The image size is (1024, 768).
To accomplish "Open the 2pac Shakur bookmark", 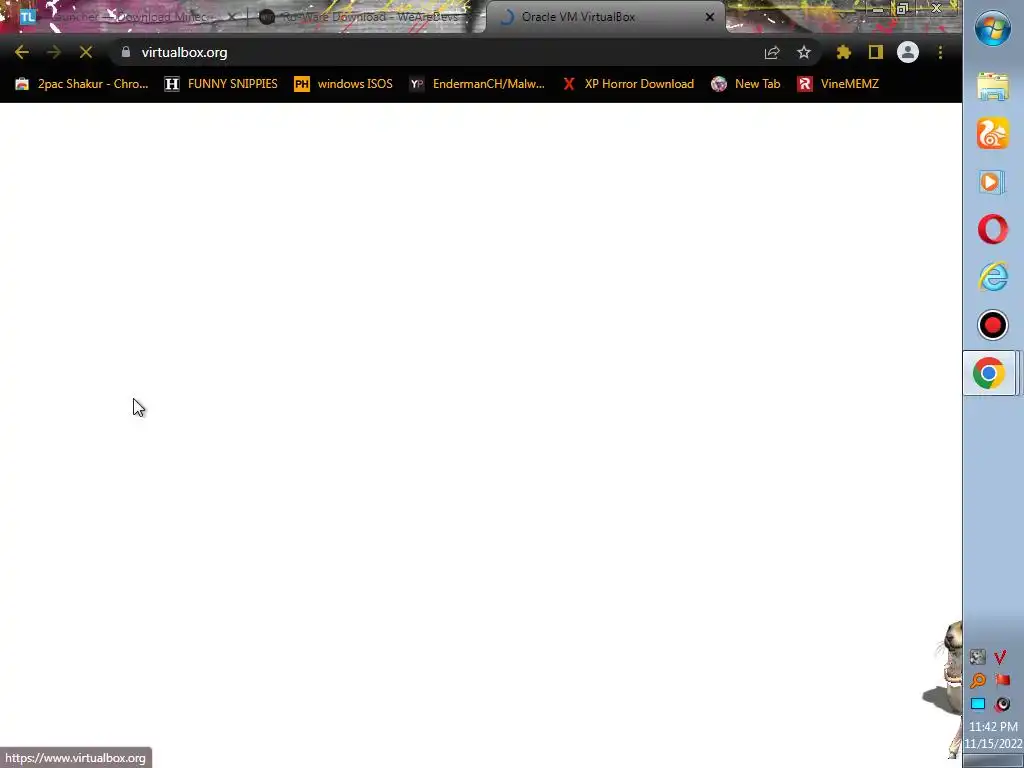I will click(82, 84).
